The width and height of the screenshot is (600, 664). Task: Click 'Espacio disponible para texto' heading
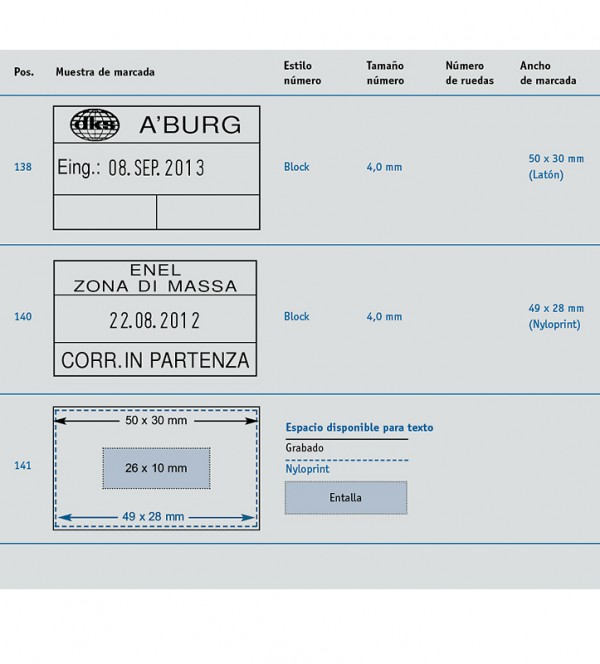359,427
